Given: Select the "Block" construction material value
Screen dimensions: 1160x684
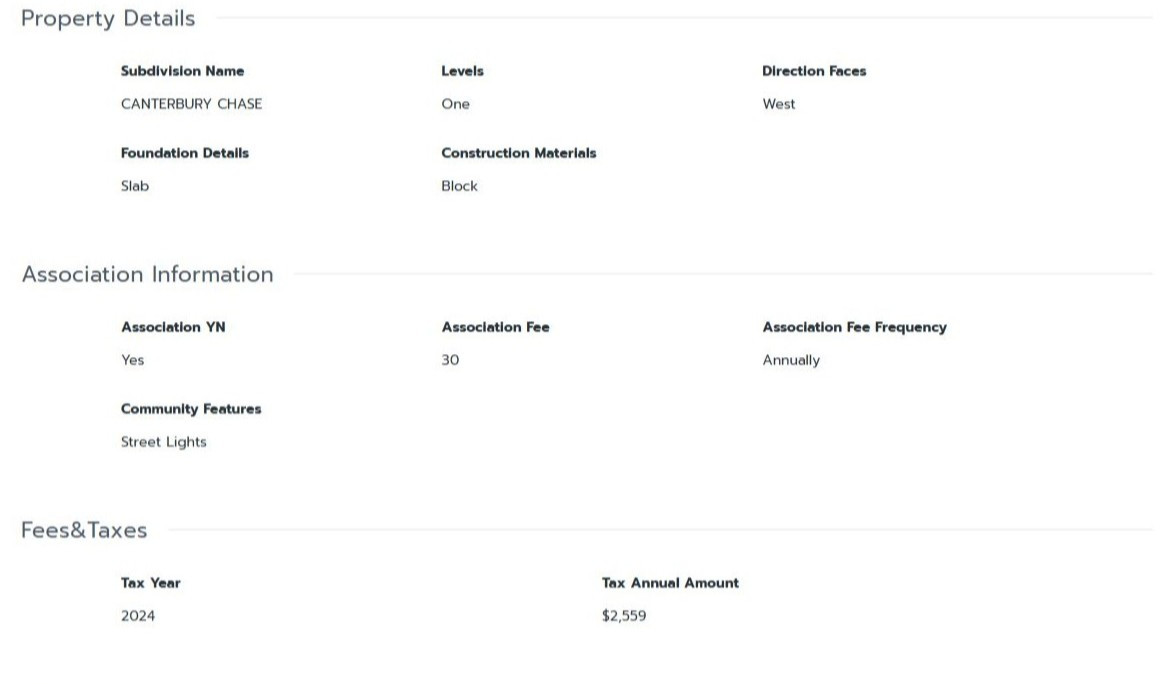Looking at the screenshot, I should pyautogui.click(x=459, y=186).
